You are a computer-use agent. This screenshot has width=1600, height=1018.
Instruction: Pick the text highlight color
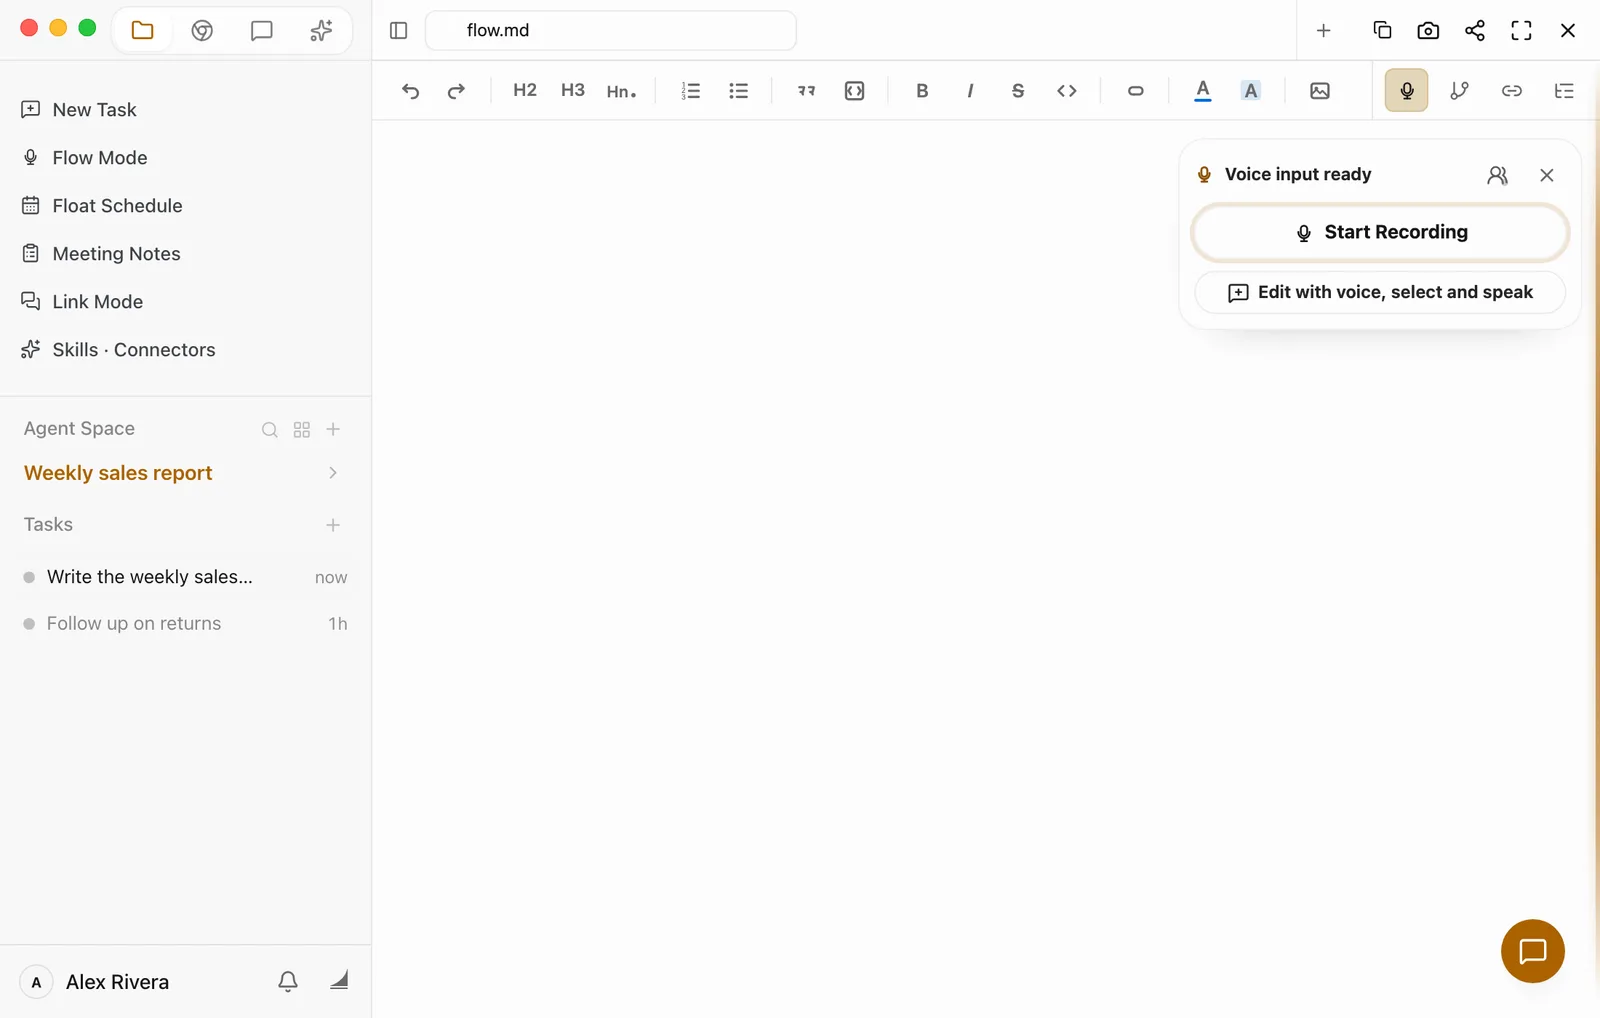point(1251,91)
